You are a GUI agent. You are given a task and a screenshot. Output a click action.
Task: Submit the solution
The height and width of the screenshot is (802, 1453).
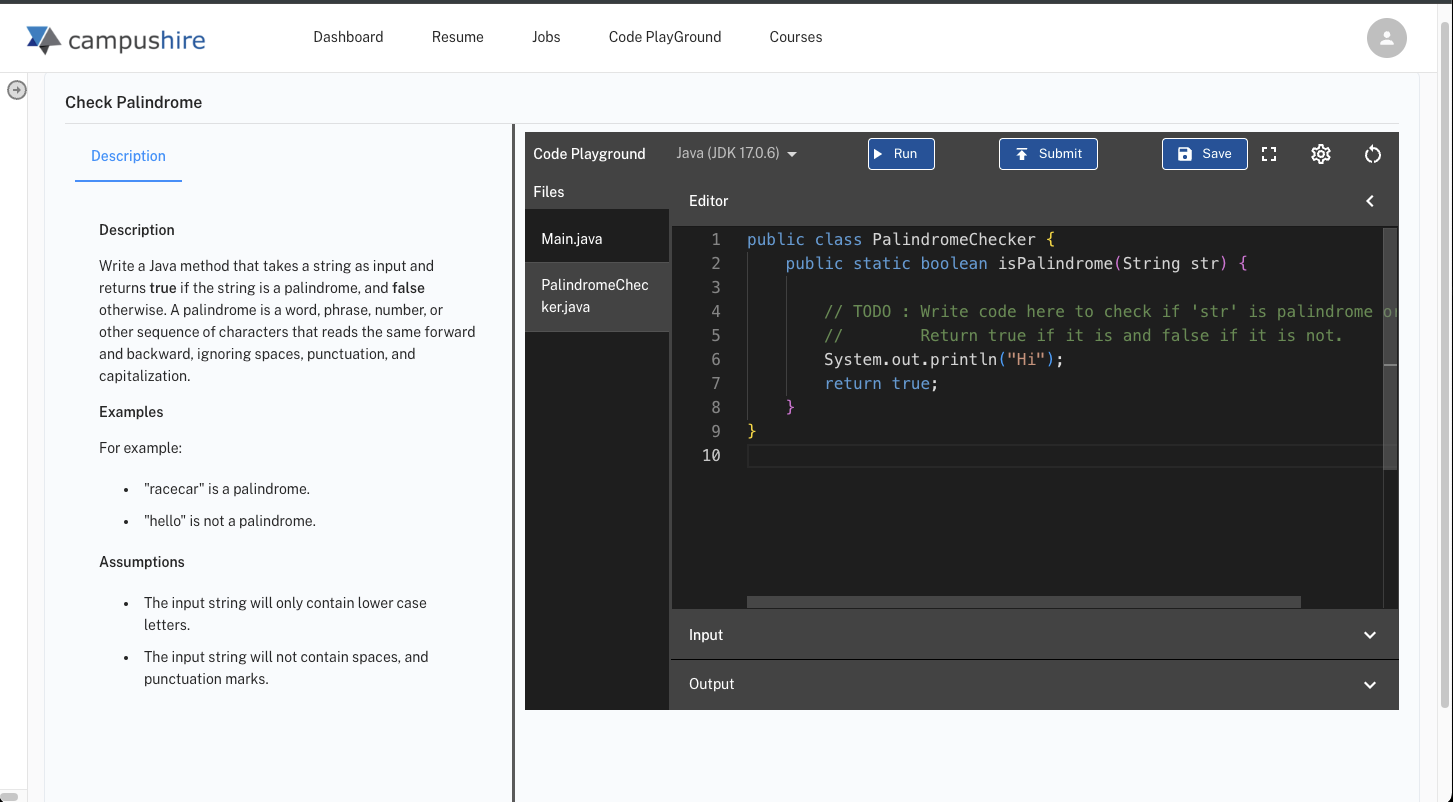pyautogui.click(x=1047, y=154)
